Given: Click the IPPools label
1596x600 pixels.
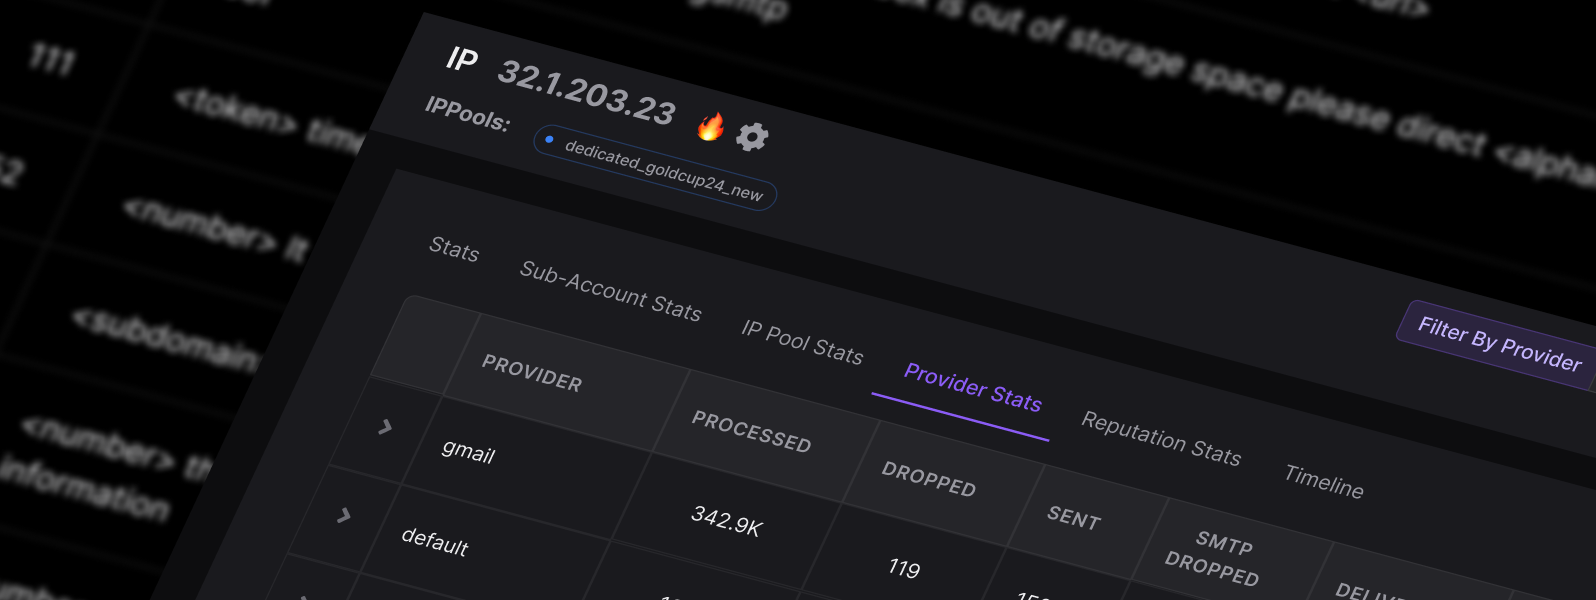Looking at the screenshot, I should (x=467, y=115).
